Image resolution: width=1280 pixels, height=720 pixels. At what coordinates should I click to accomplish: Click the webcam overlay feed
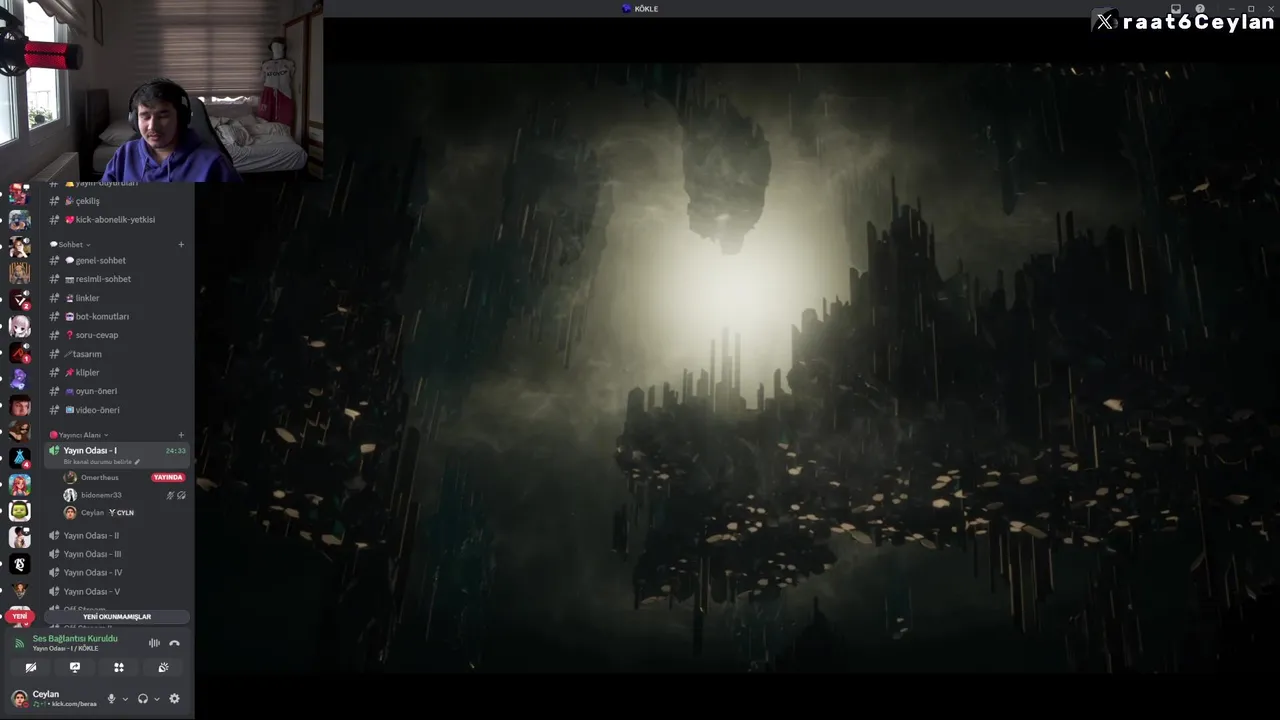click(161, 91)
